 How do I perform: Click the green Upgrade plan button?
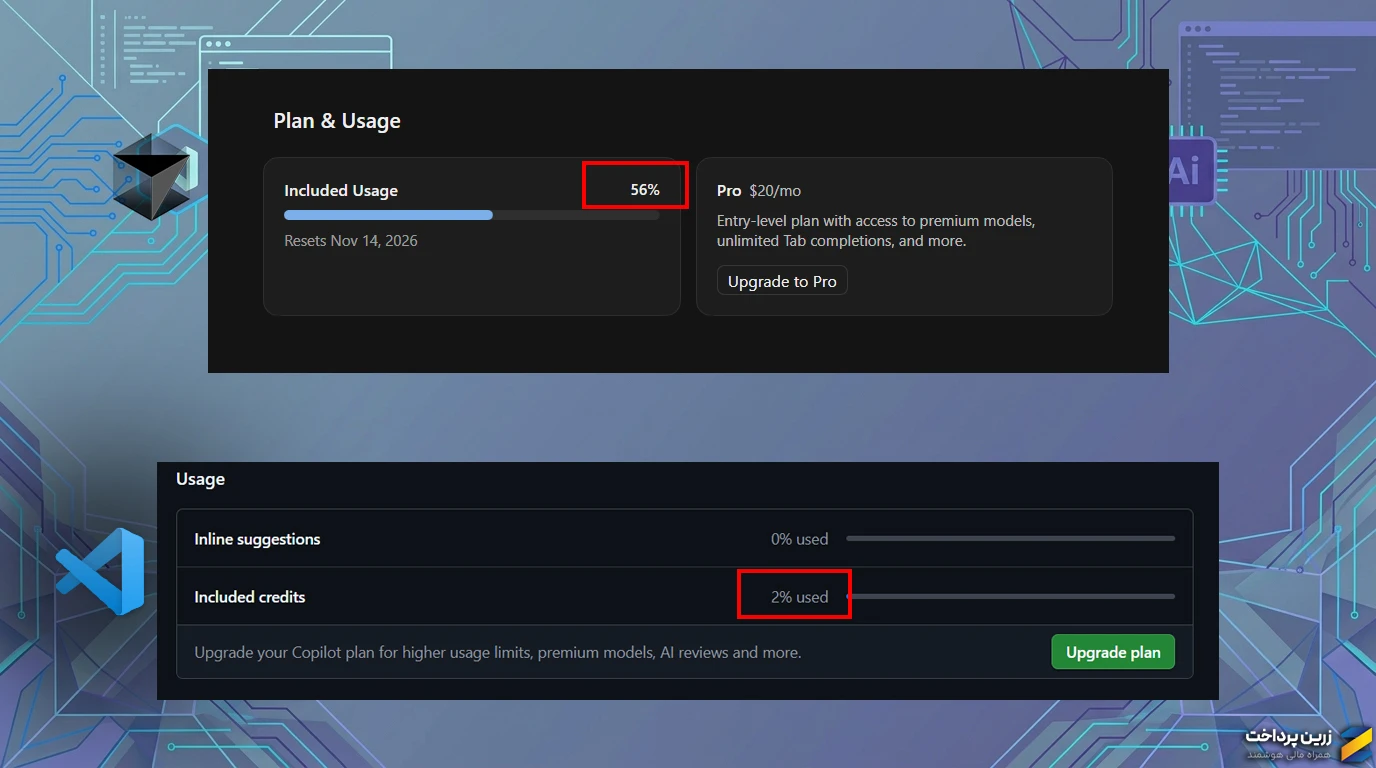coord(1113,652)
